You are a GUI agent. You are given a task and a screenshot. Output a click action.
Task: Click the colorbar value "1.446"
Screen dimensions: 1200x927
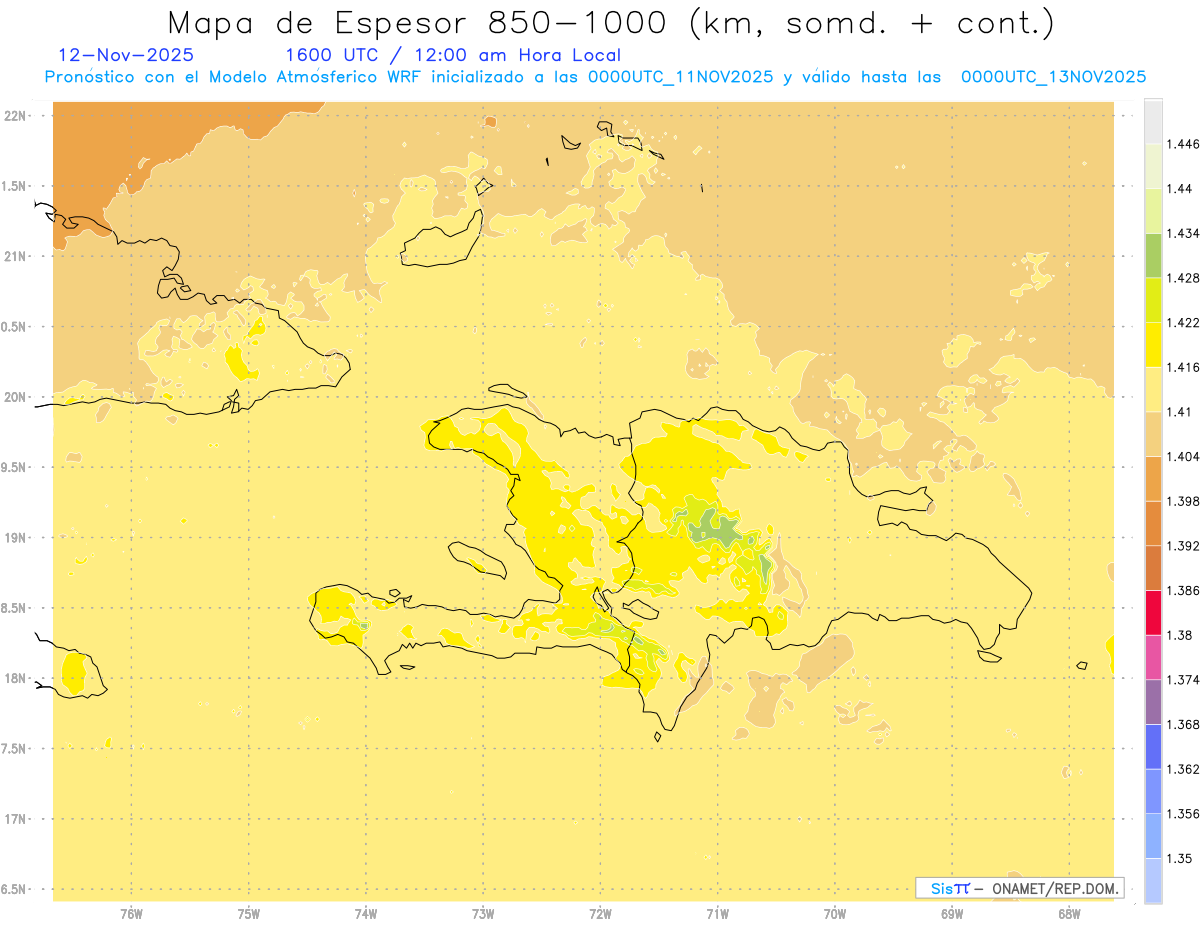1181,144
